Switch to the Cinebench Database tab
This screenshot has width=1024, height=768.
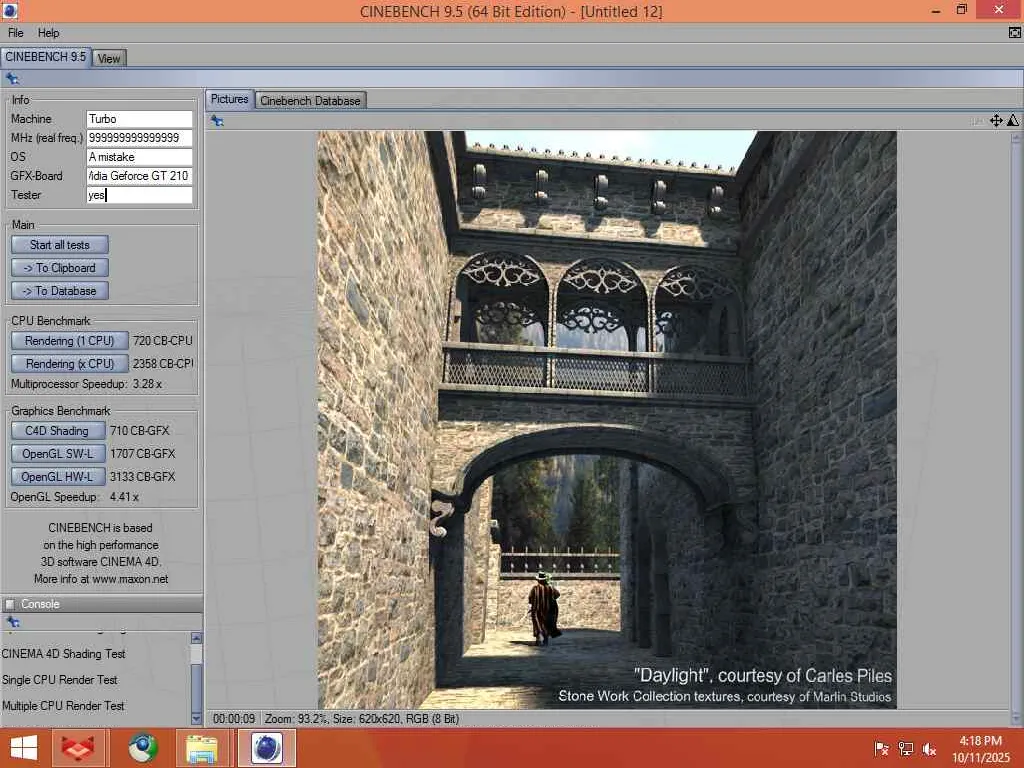point(310,101)
